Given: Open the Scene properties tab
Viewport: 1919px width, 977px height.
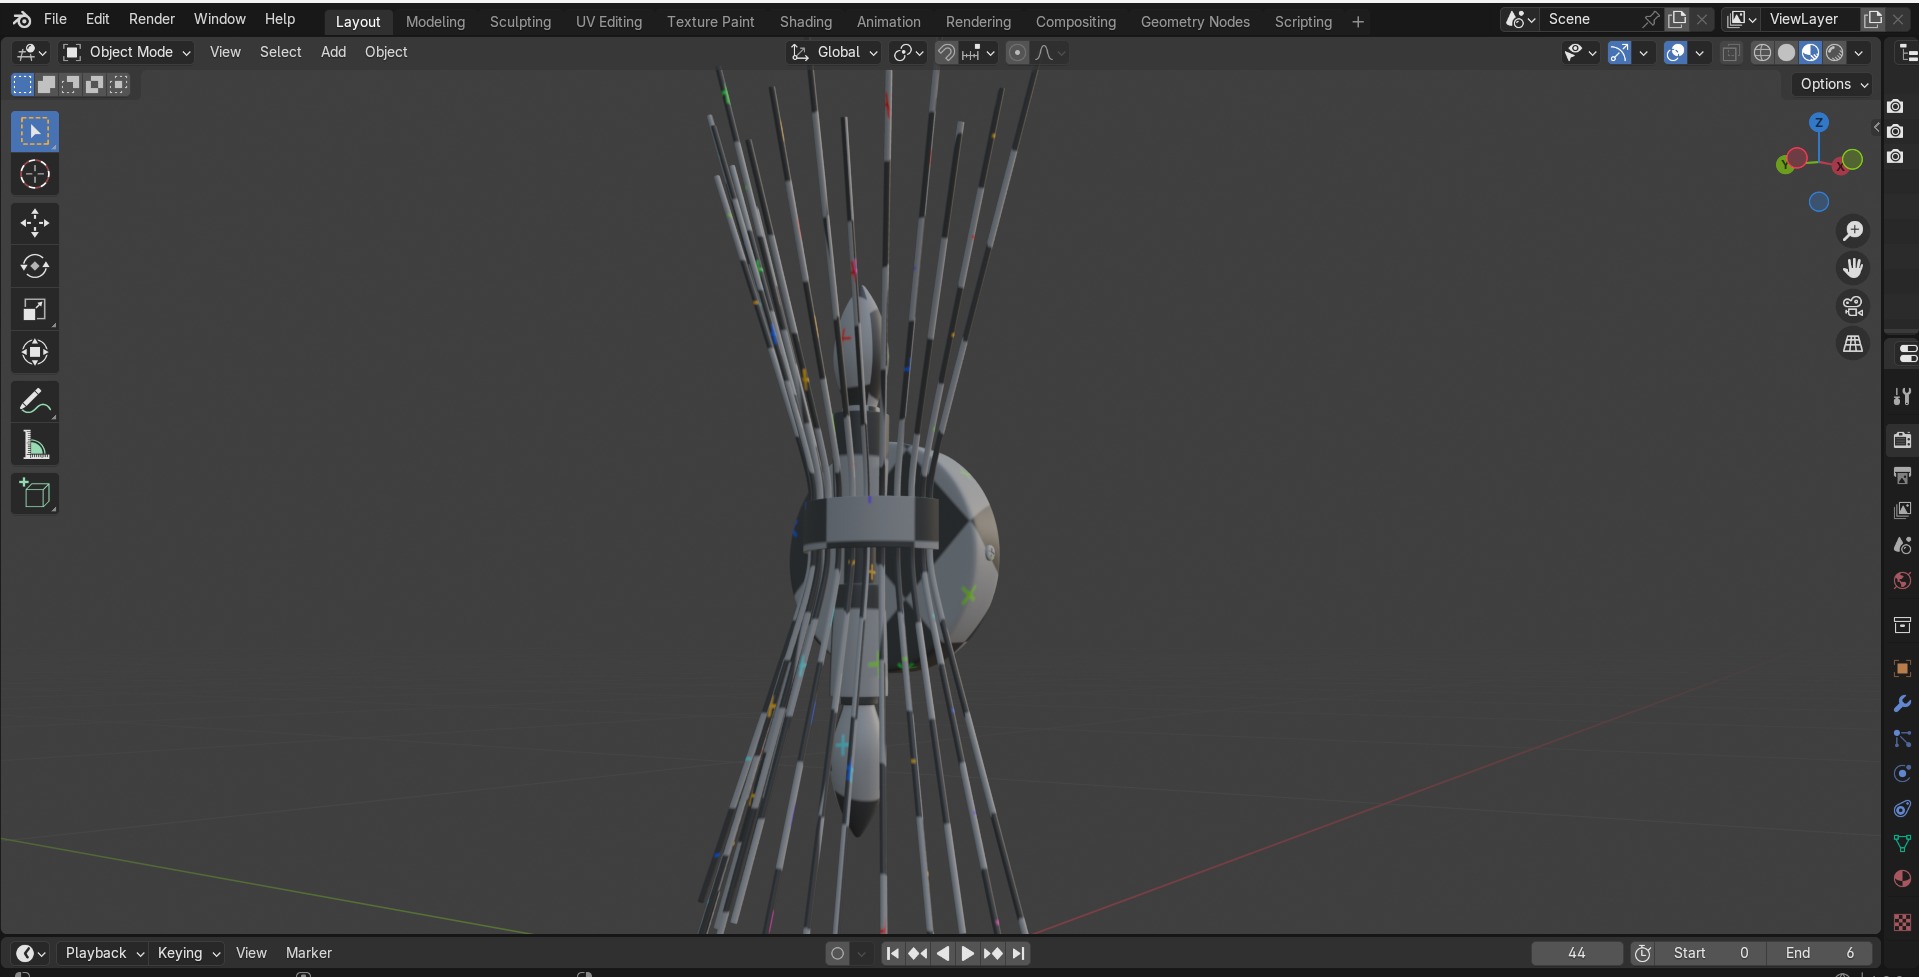Looking at the screenshot, I should pyautogui.click(x=1902, y=545).
